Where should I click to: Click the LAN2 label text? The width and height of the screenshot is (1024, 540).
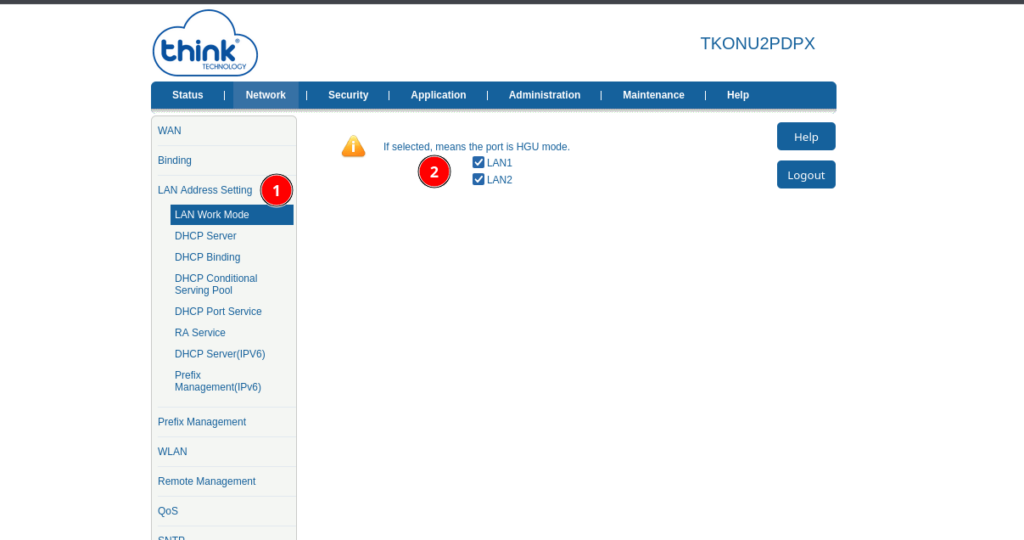click(x=500, y=180)
